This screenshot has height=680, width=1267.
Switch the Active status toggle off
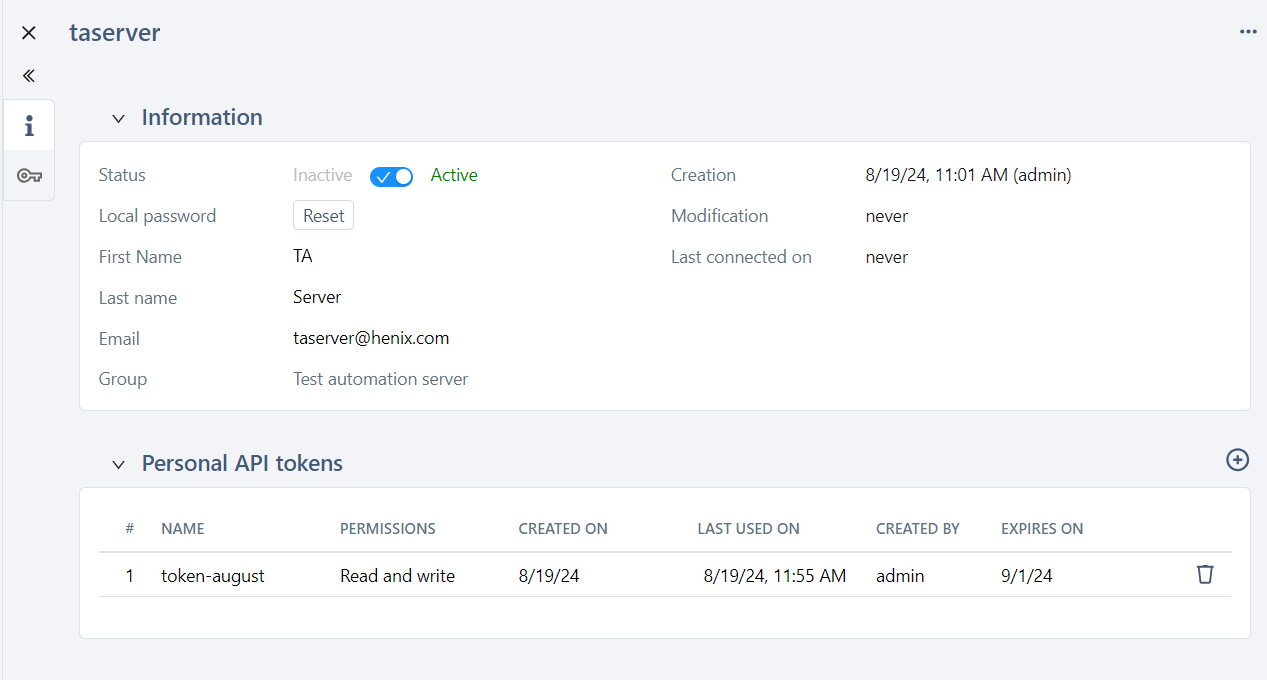391,176
